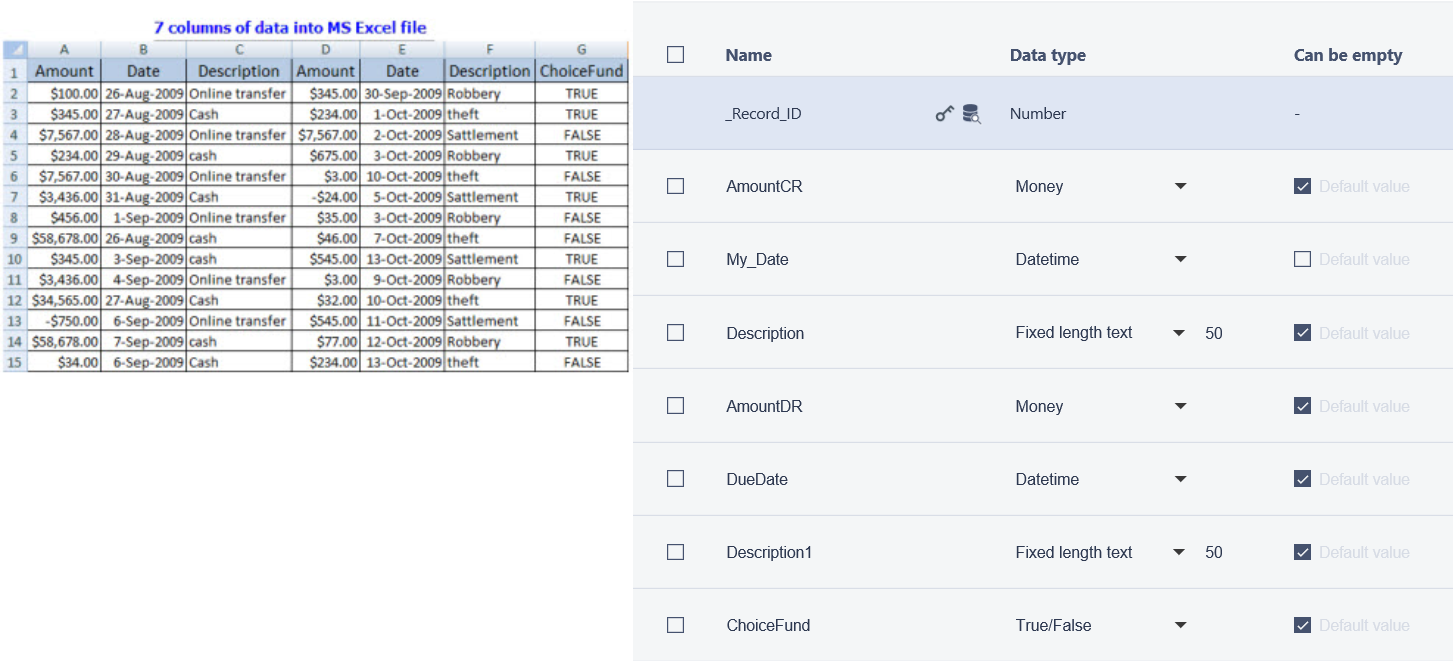
Task: Click the Data type column header
Action: [x=1047, y=55]
